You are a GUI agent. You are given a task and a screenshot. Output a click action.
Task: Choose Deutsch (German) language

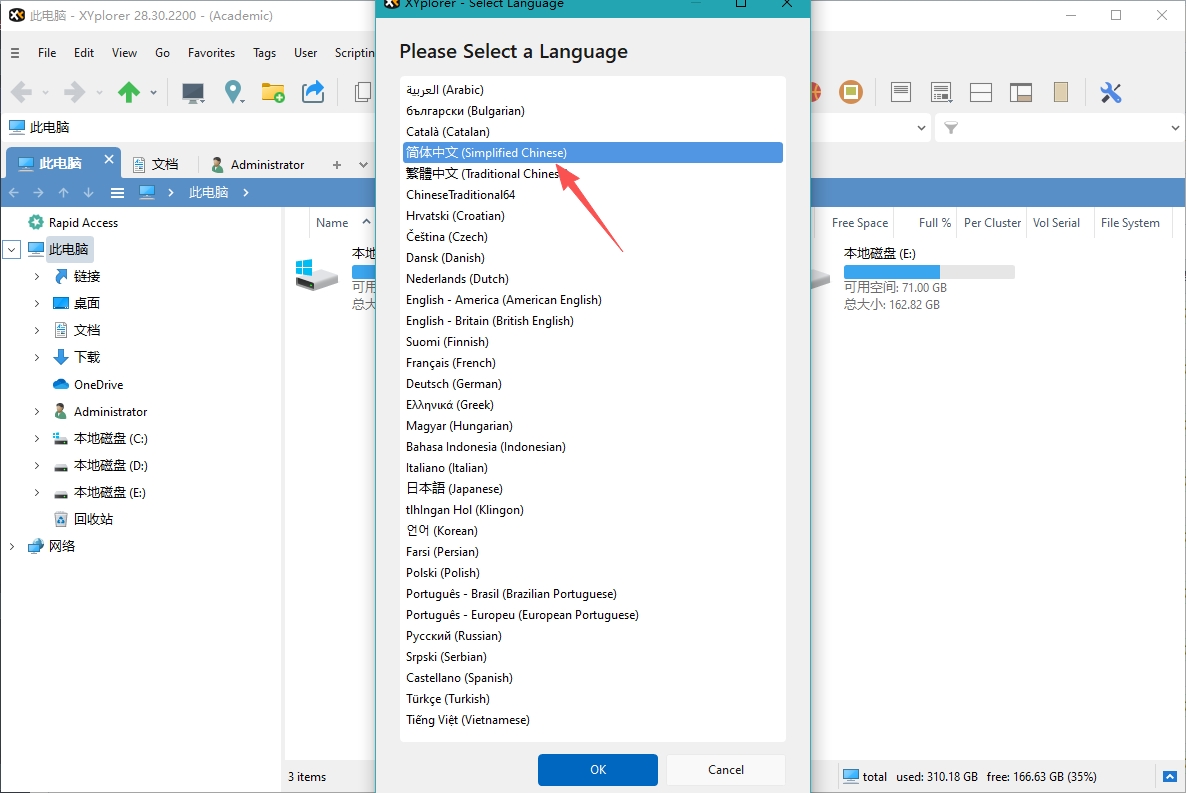pyautogui.click(x=593, y=384)
